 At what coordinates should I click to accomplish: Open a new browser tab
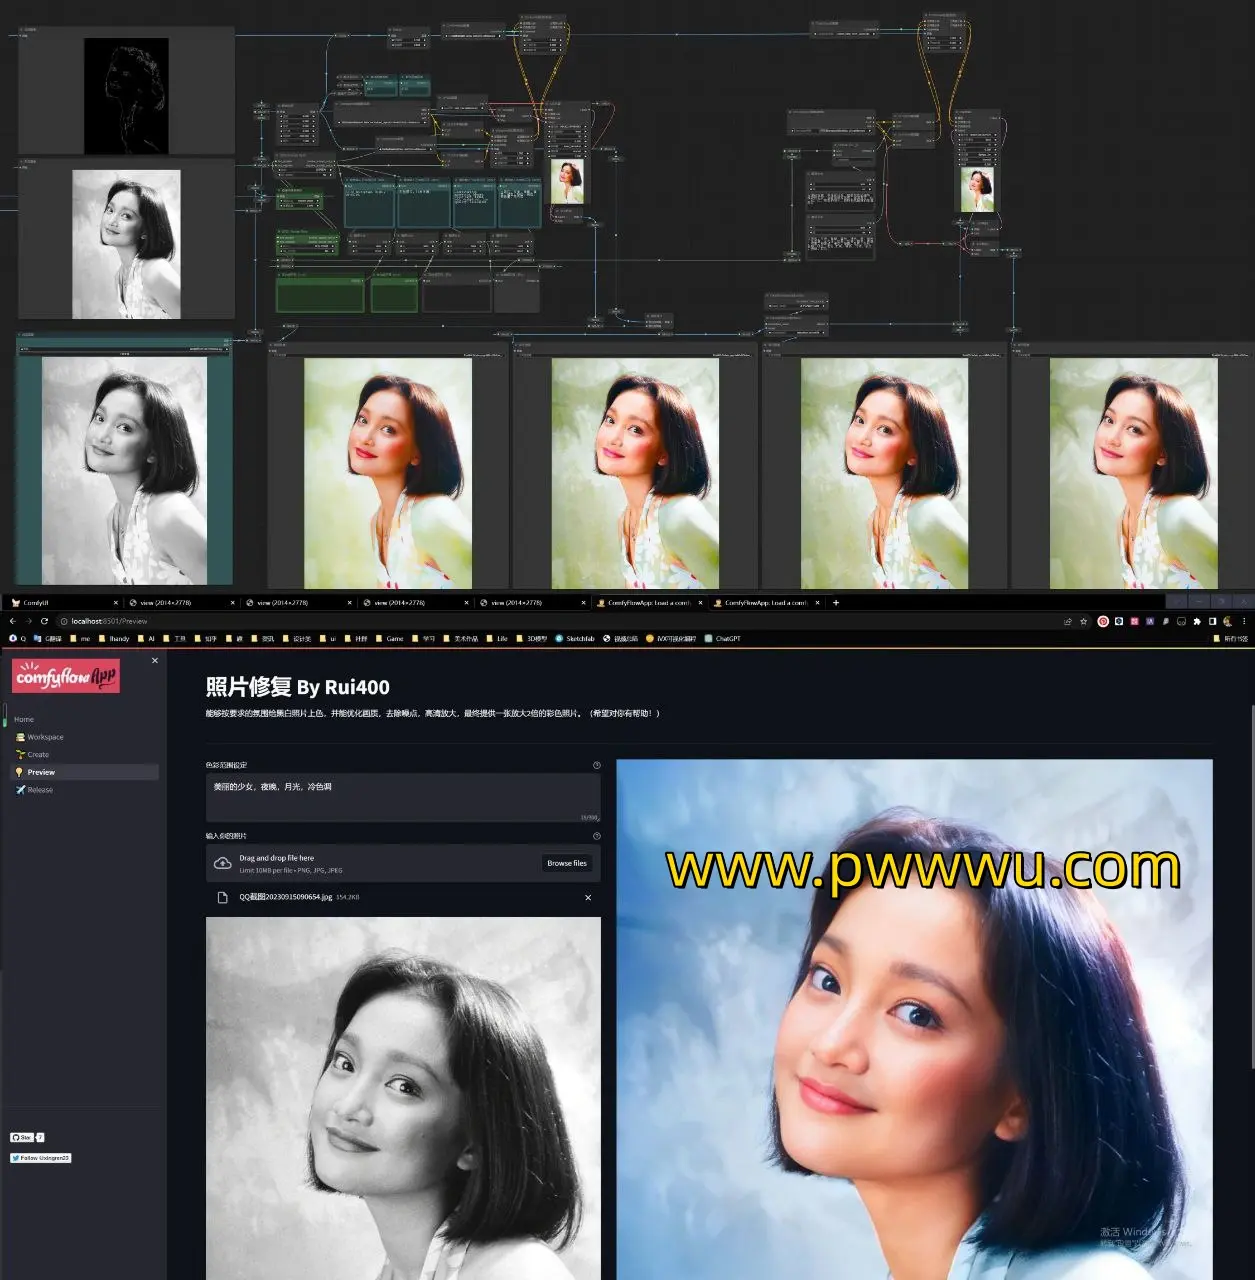(x=836, y=603)
